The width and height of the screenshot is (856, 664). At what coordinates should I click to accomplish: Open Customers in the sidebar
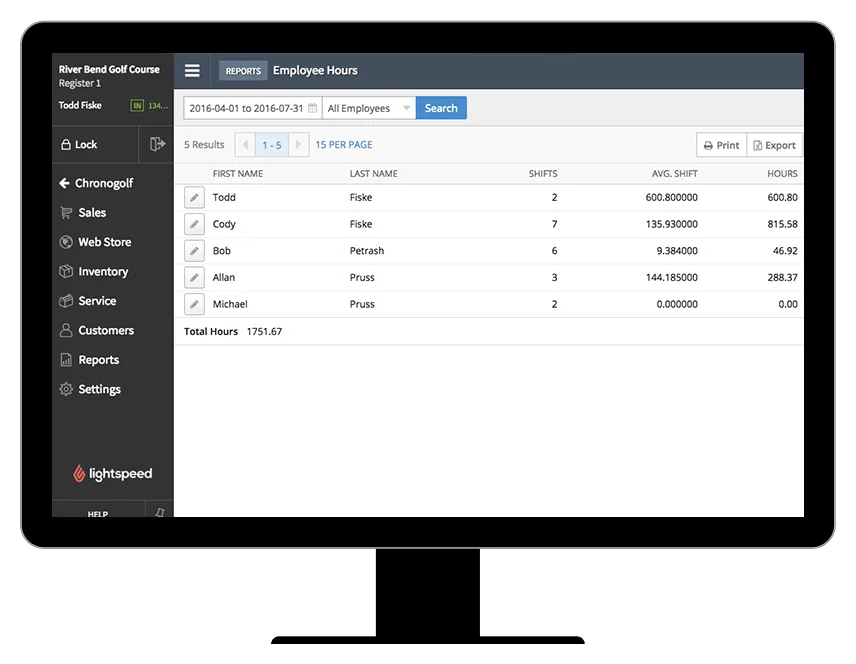tap(97, 330)
